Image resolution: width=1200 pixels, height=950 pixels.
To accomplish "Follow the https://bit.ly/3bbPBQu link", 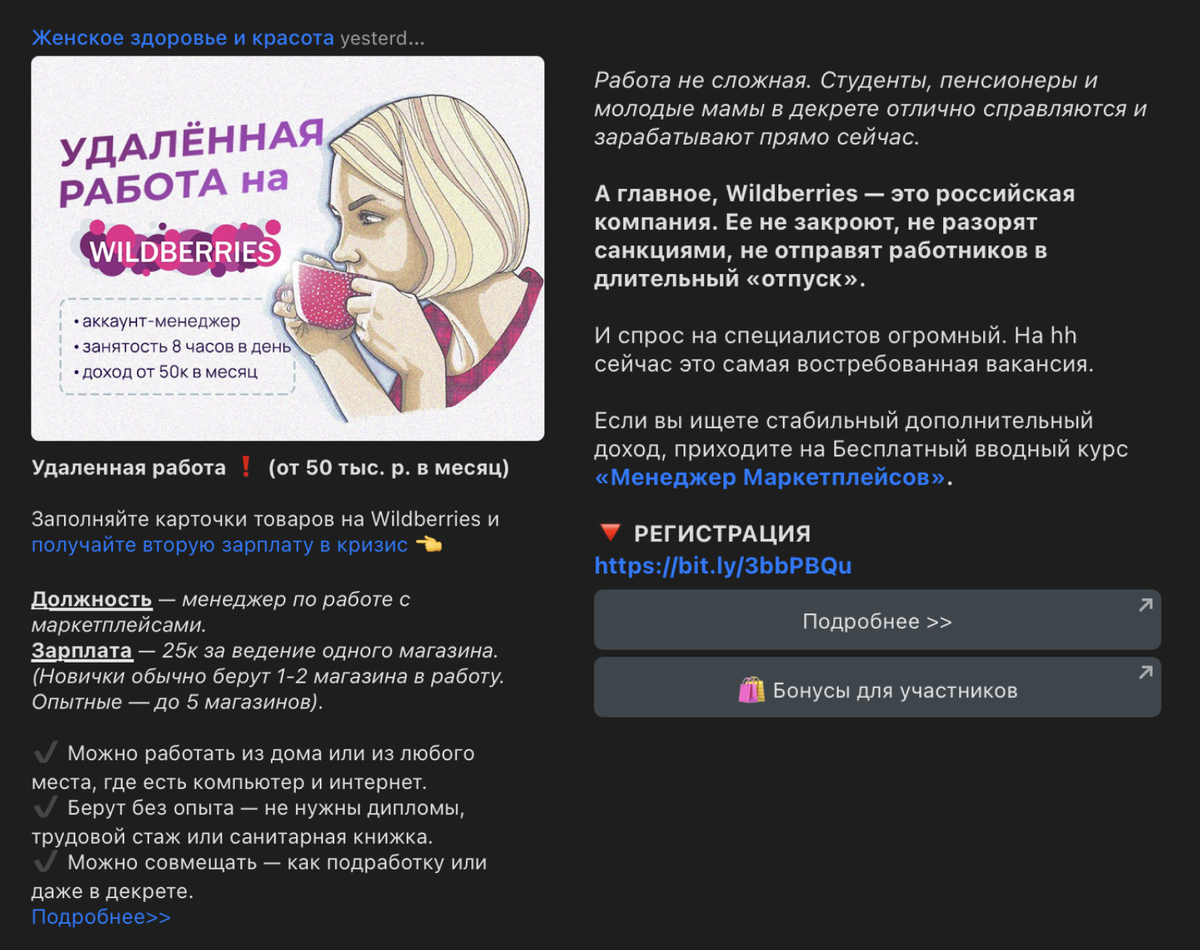I will [x=723, y=566].
